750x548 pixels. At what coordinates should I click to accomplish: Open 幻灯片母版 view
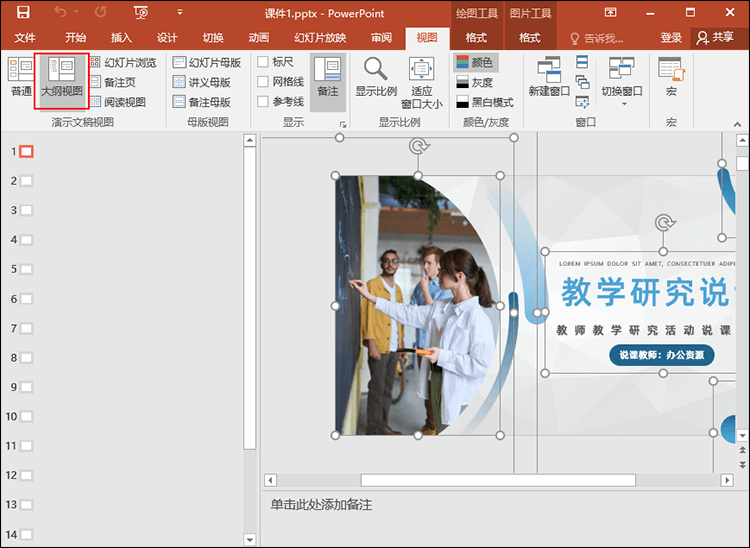coord(207,62)
